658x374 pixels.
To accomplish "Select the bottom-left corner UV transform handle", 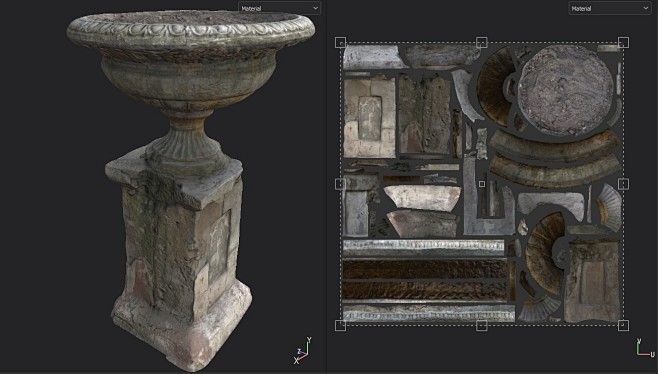I will [x=340, y=325].
